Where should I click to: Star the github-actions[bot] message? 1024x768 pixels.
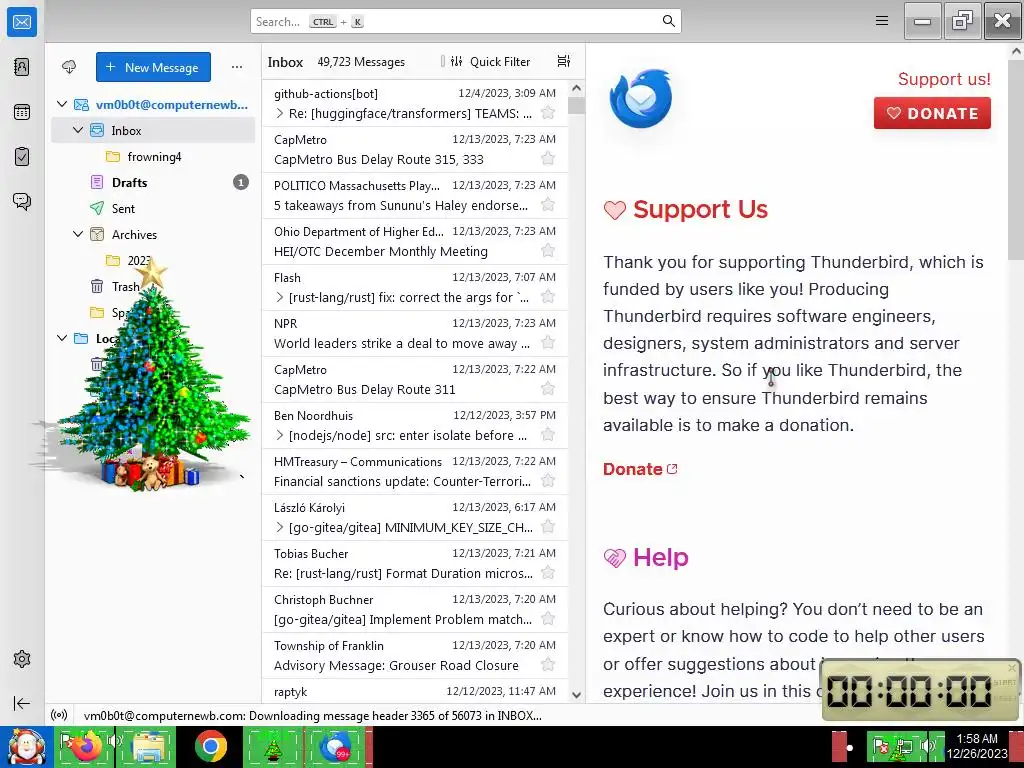(548, 113)
